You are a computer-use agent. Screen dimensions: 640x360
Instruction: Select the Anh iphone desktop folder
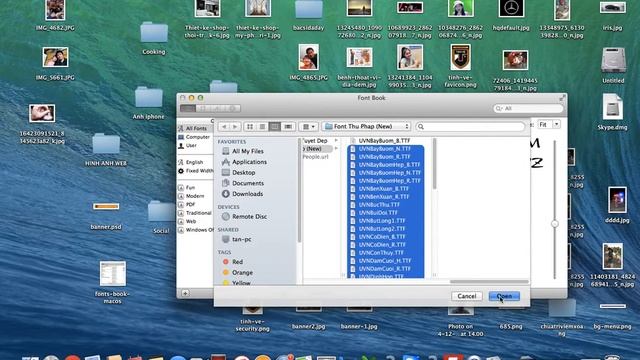[x=149, y=103]
